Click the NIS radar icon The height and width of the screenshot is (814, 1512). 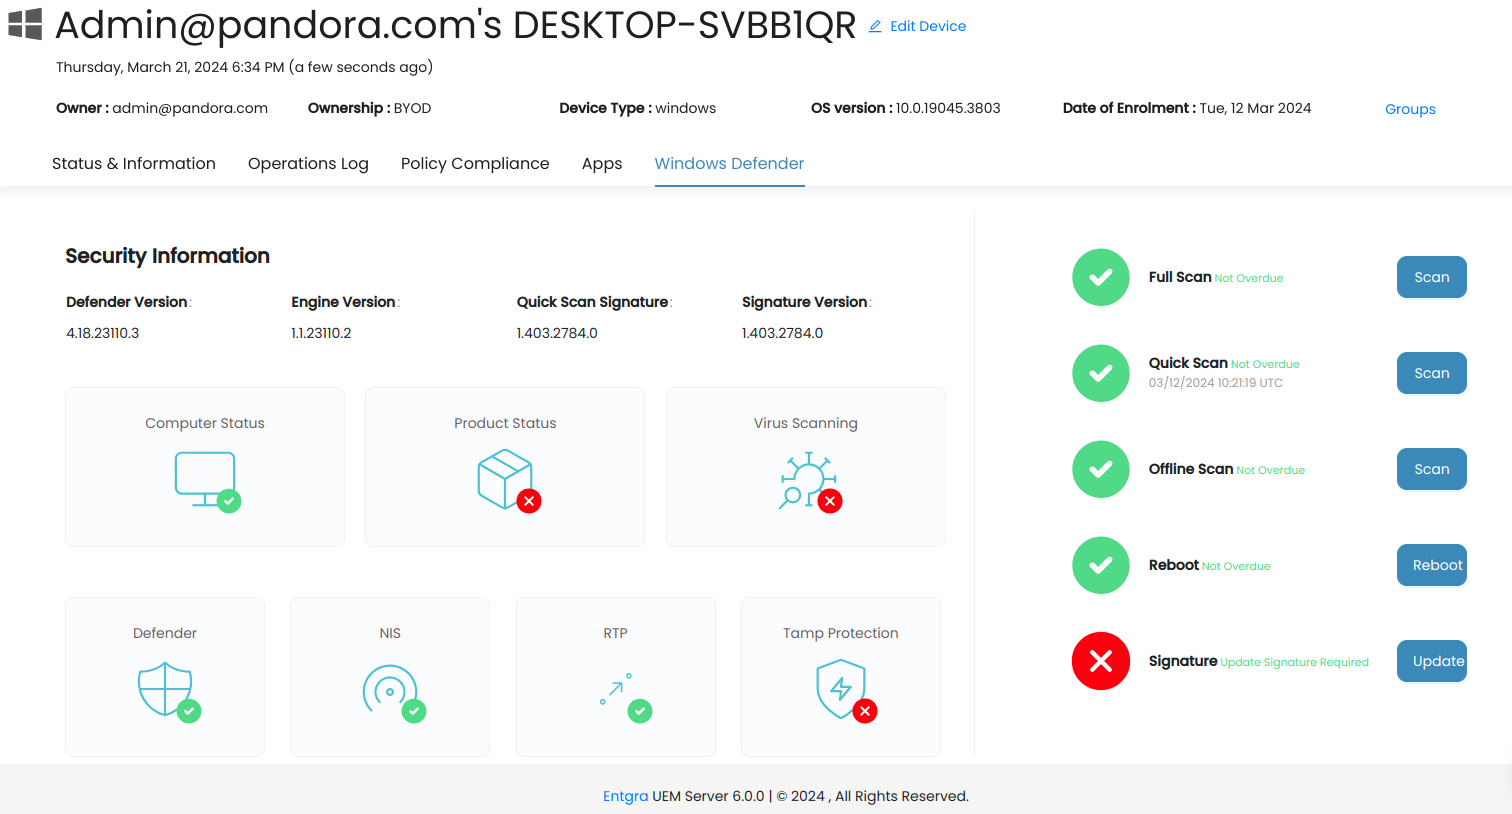(x=391, y=690)
